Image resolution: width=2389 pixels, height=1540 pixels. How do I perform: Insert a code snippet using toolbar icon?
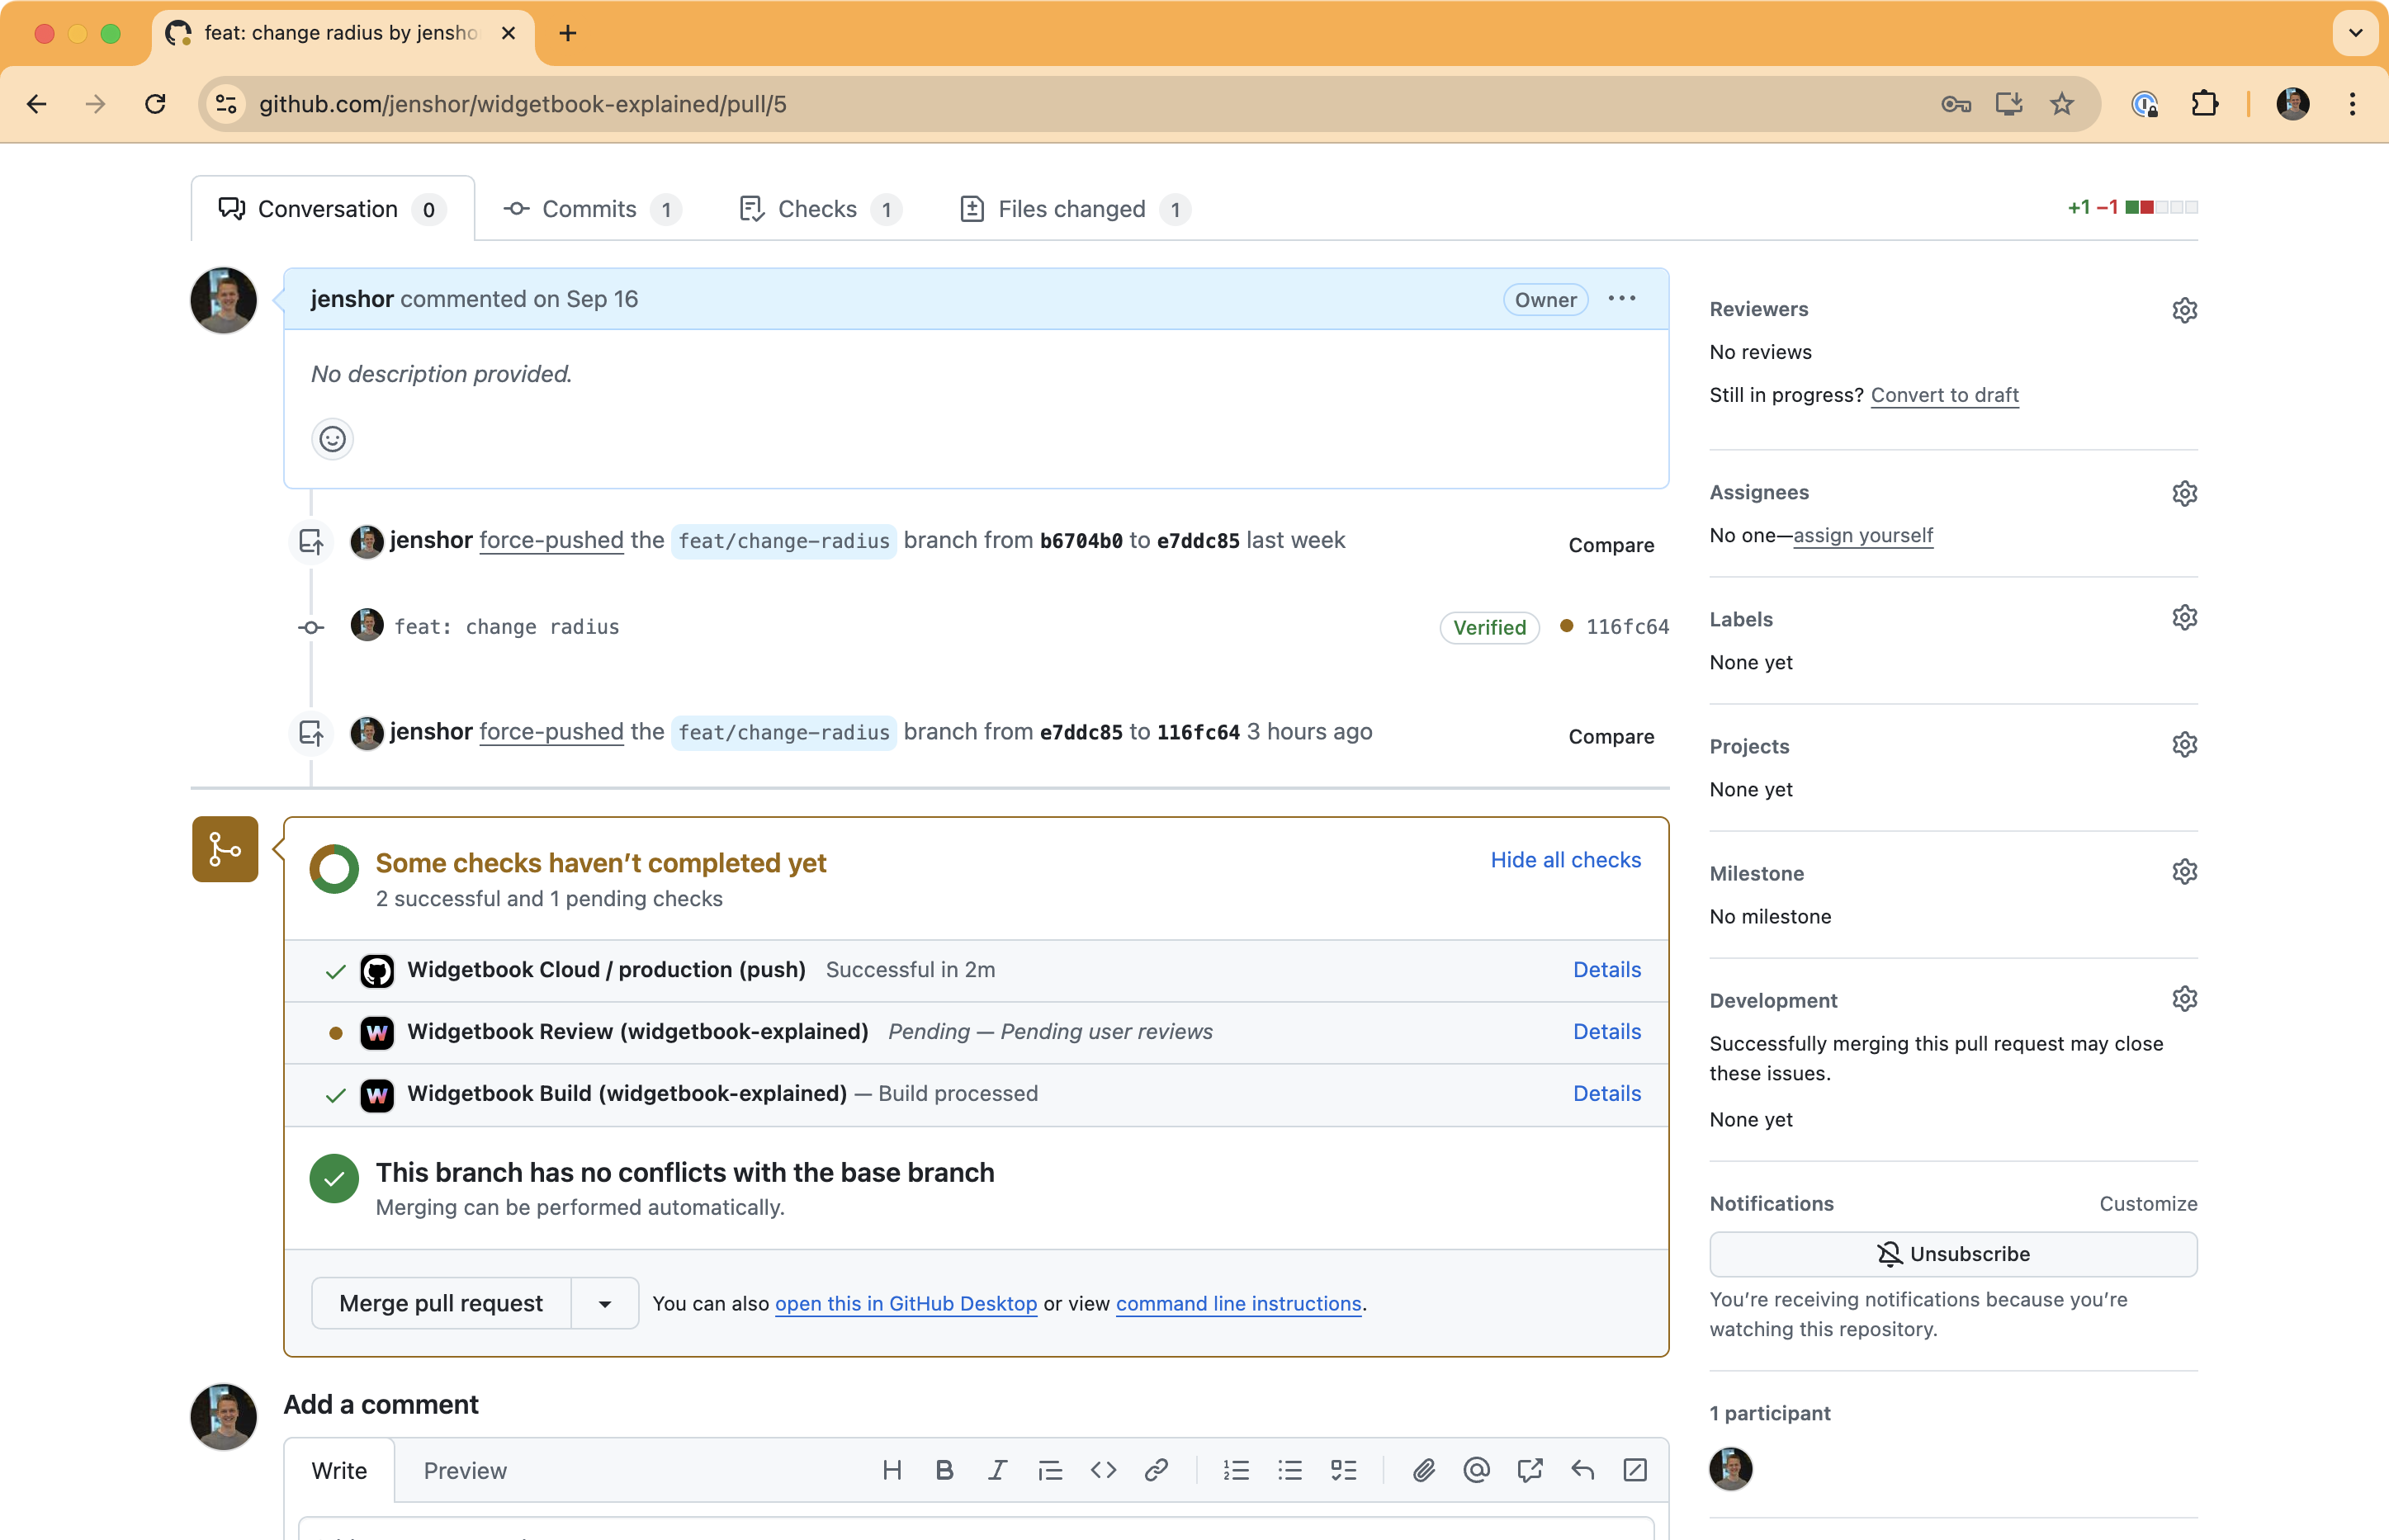point(1103,1470)
